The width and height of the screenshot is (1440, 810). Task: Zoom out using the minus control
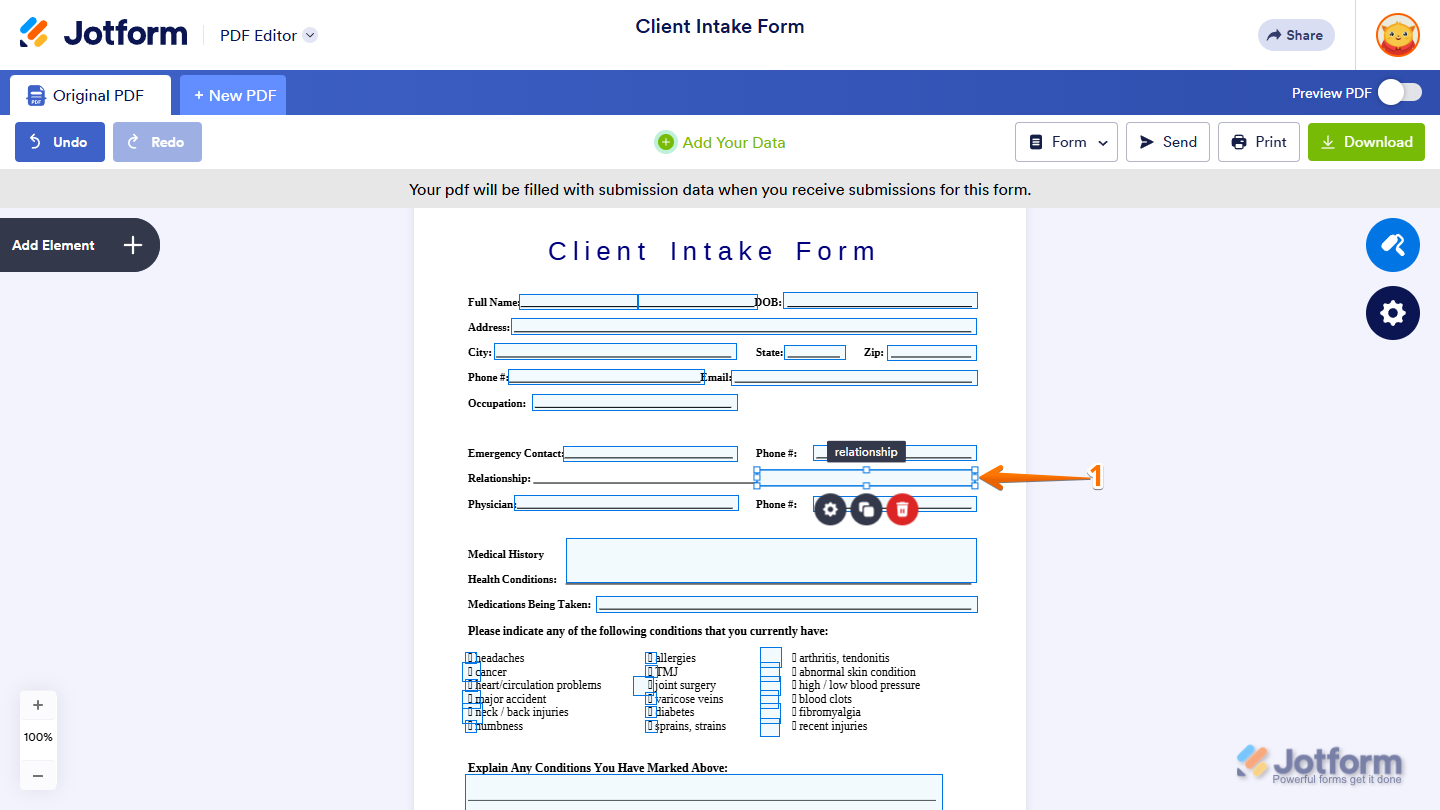click(38, 775)
